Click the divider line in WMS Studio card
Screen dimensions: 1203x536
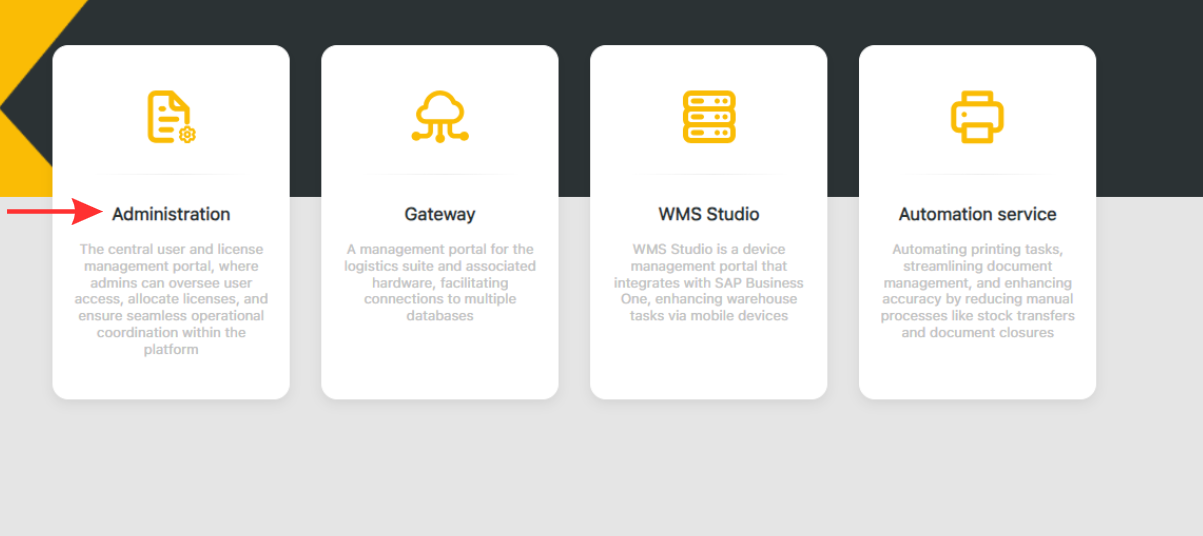coord(709,175)
